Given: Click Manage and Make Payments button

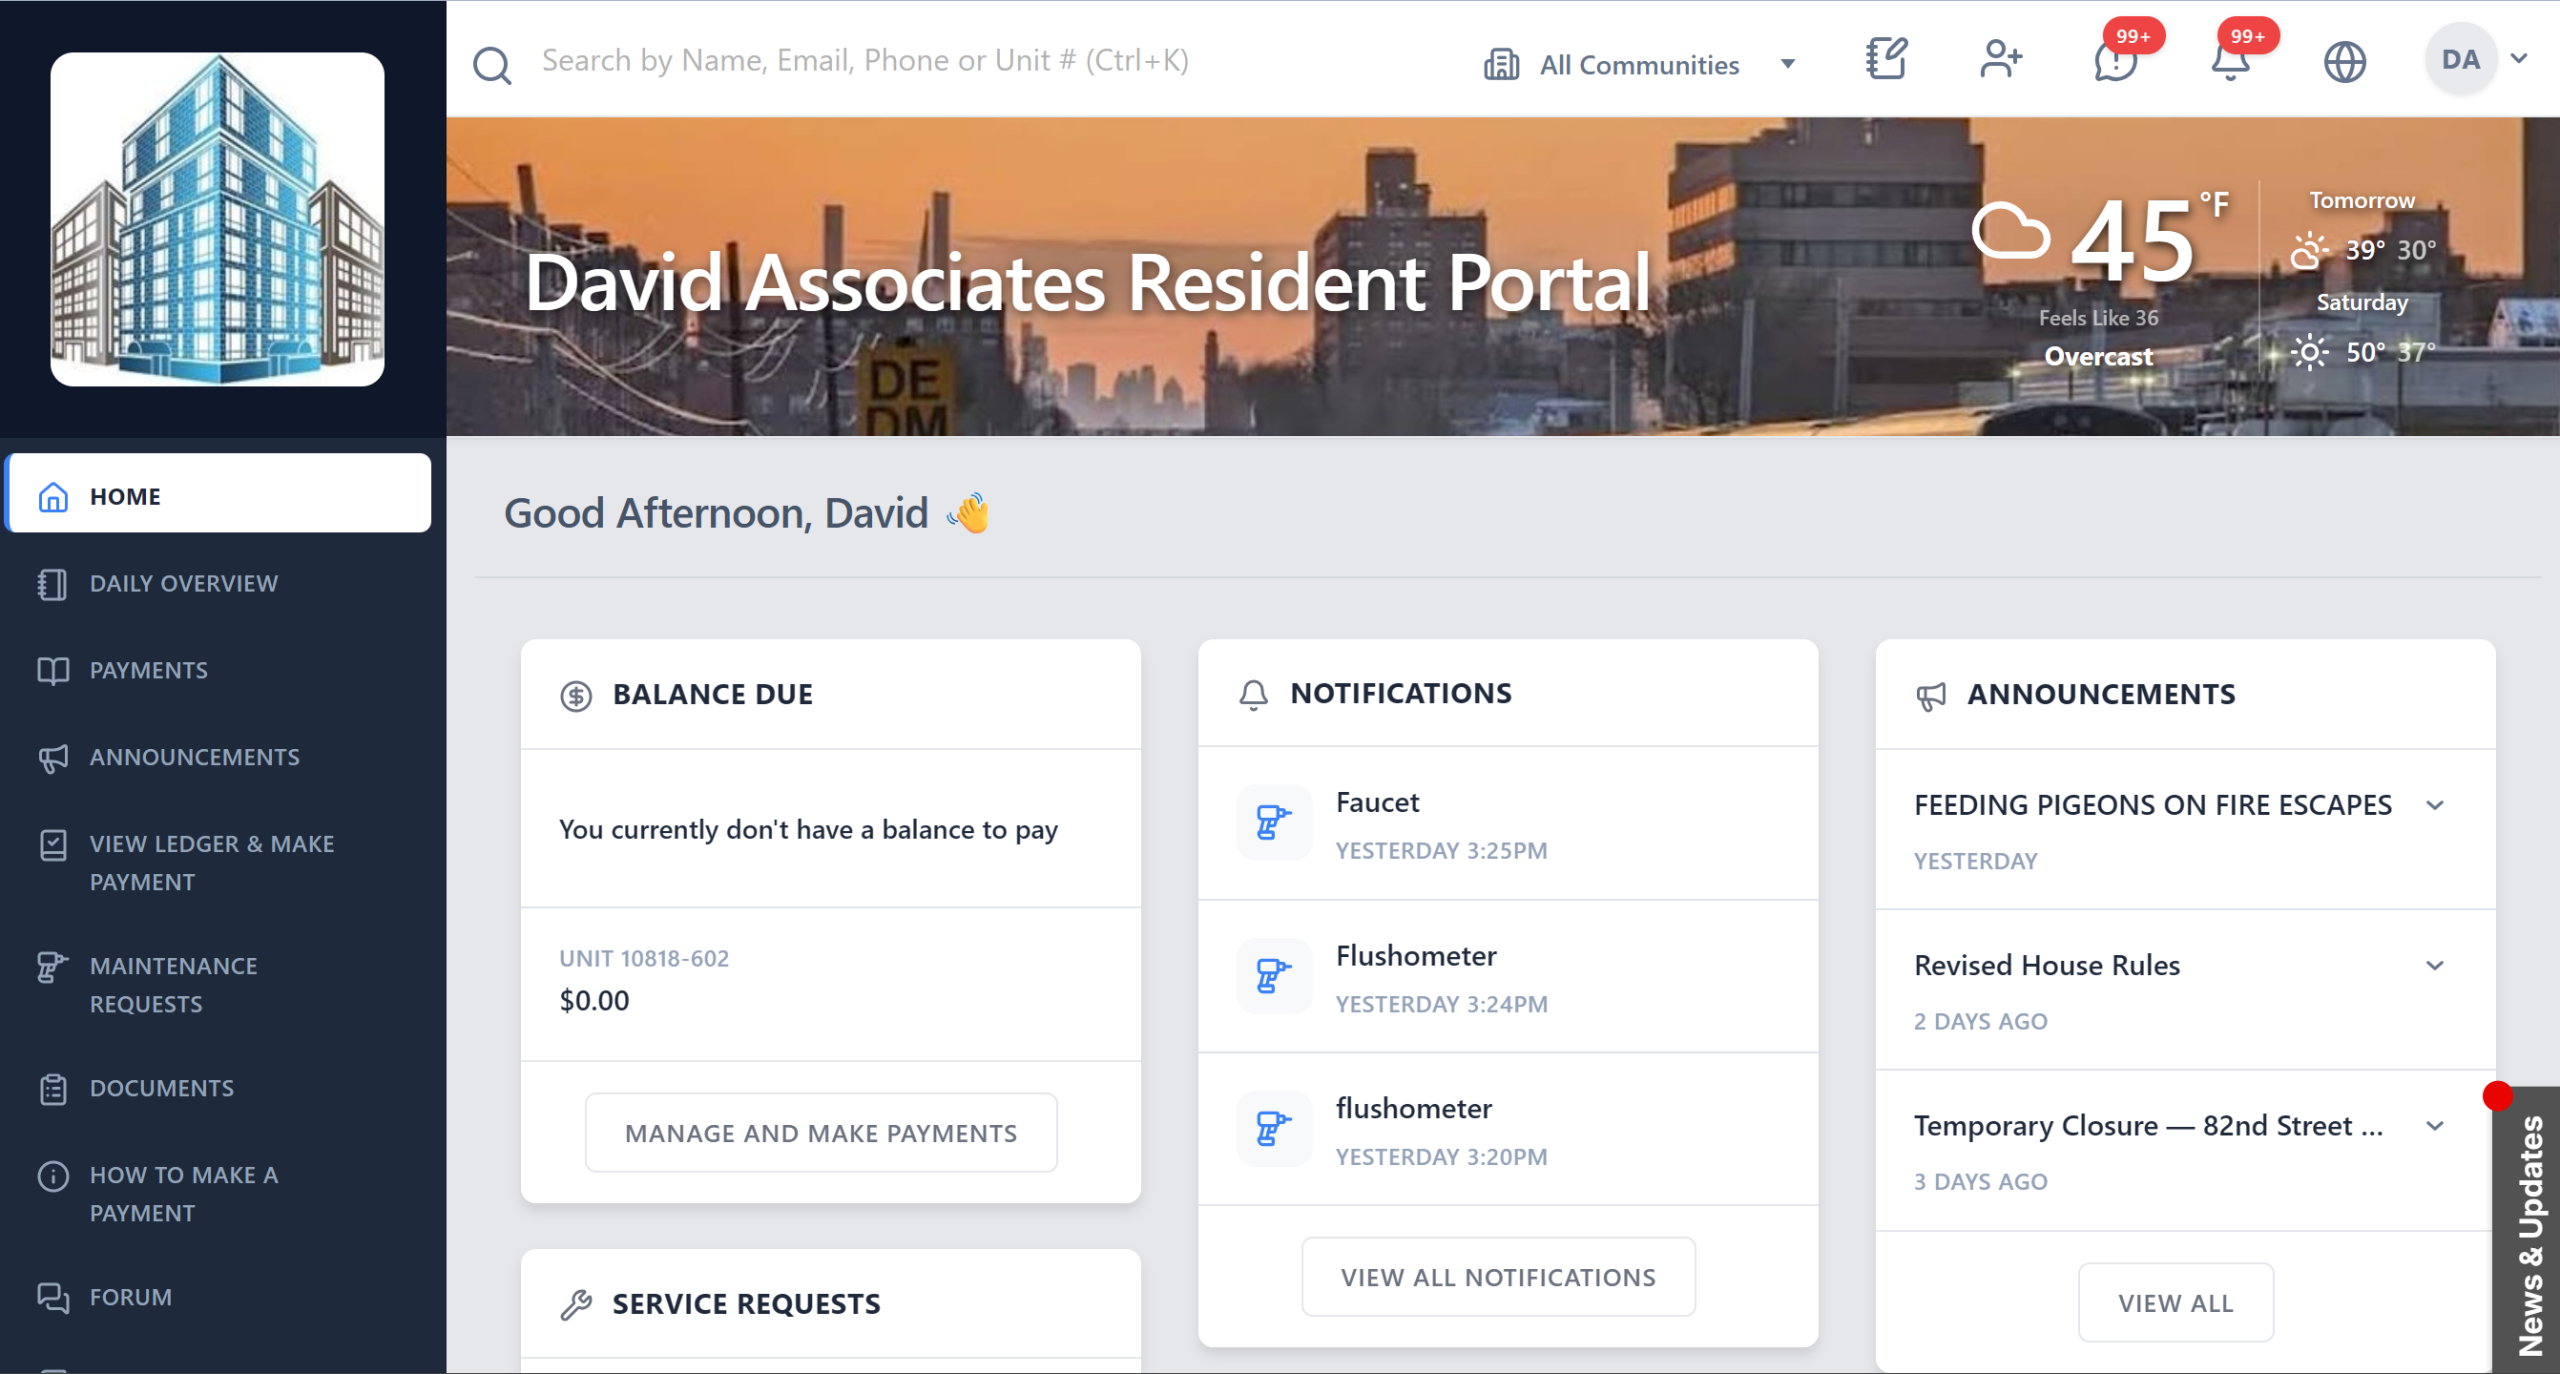Looking at the screenshot, I should click(x=821, y=1132).
